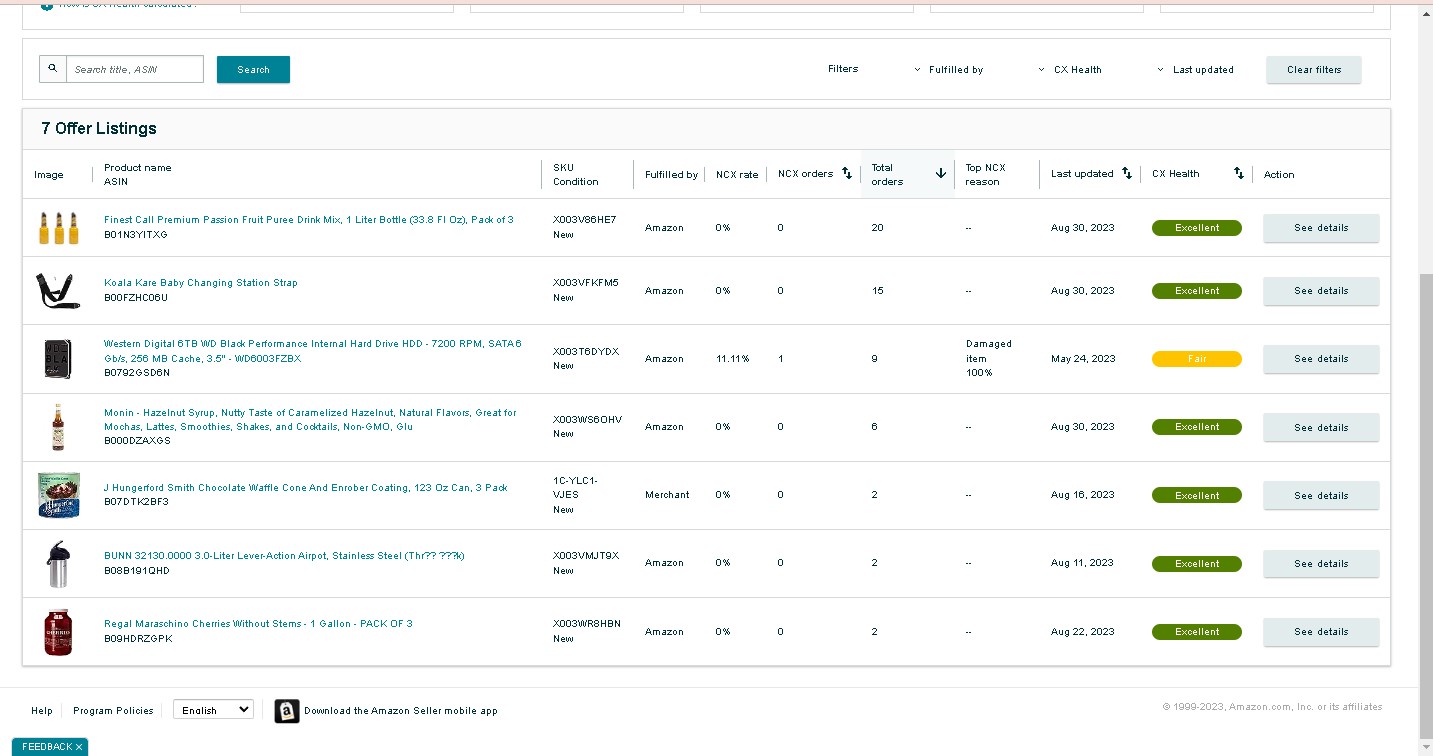1433x756 pixels.
Task: Focus the Search title, ASIN input field
Action: click(135, 69)
